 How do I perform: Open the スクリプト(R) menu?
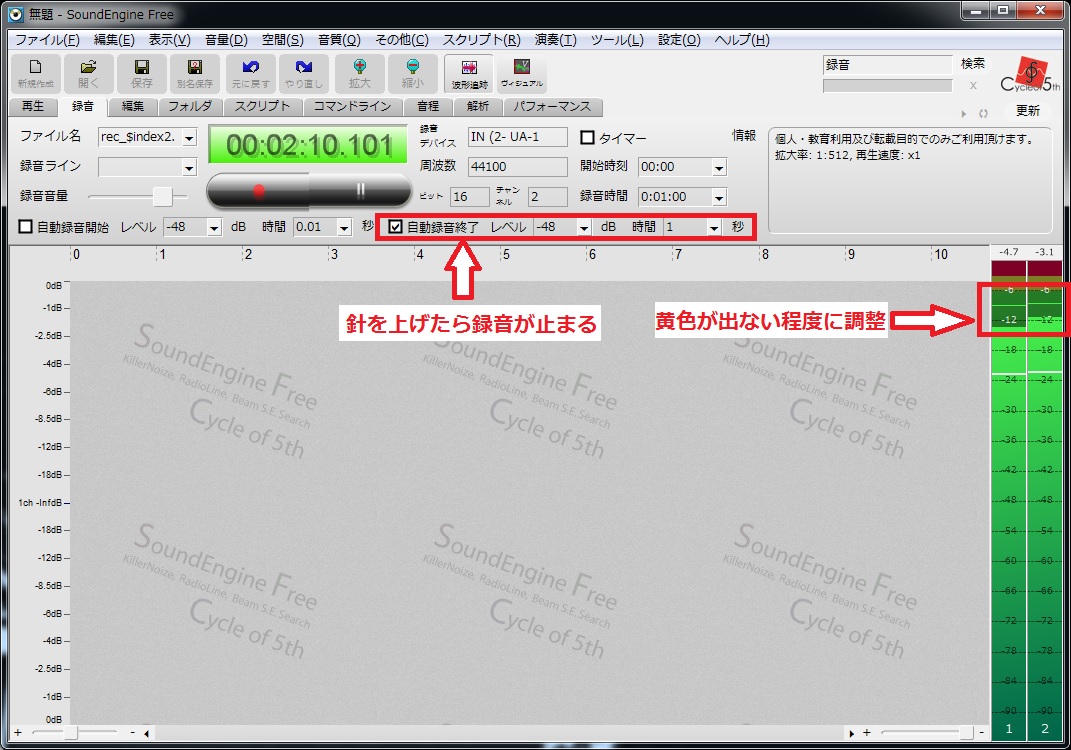pos(482,40)
